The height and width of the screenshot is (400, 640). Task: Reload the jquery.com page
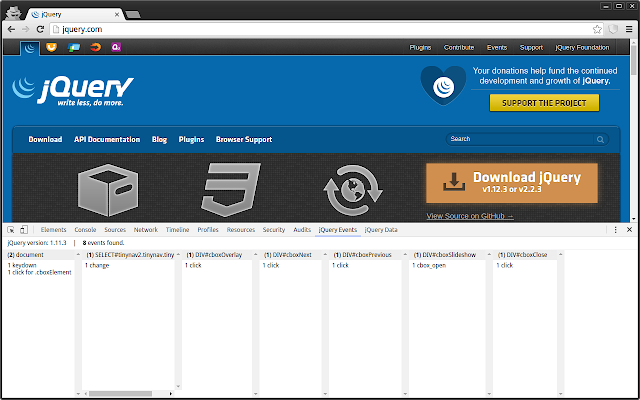point(40,29)
